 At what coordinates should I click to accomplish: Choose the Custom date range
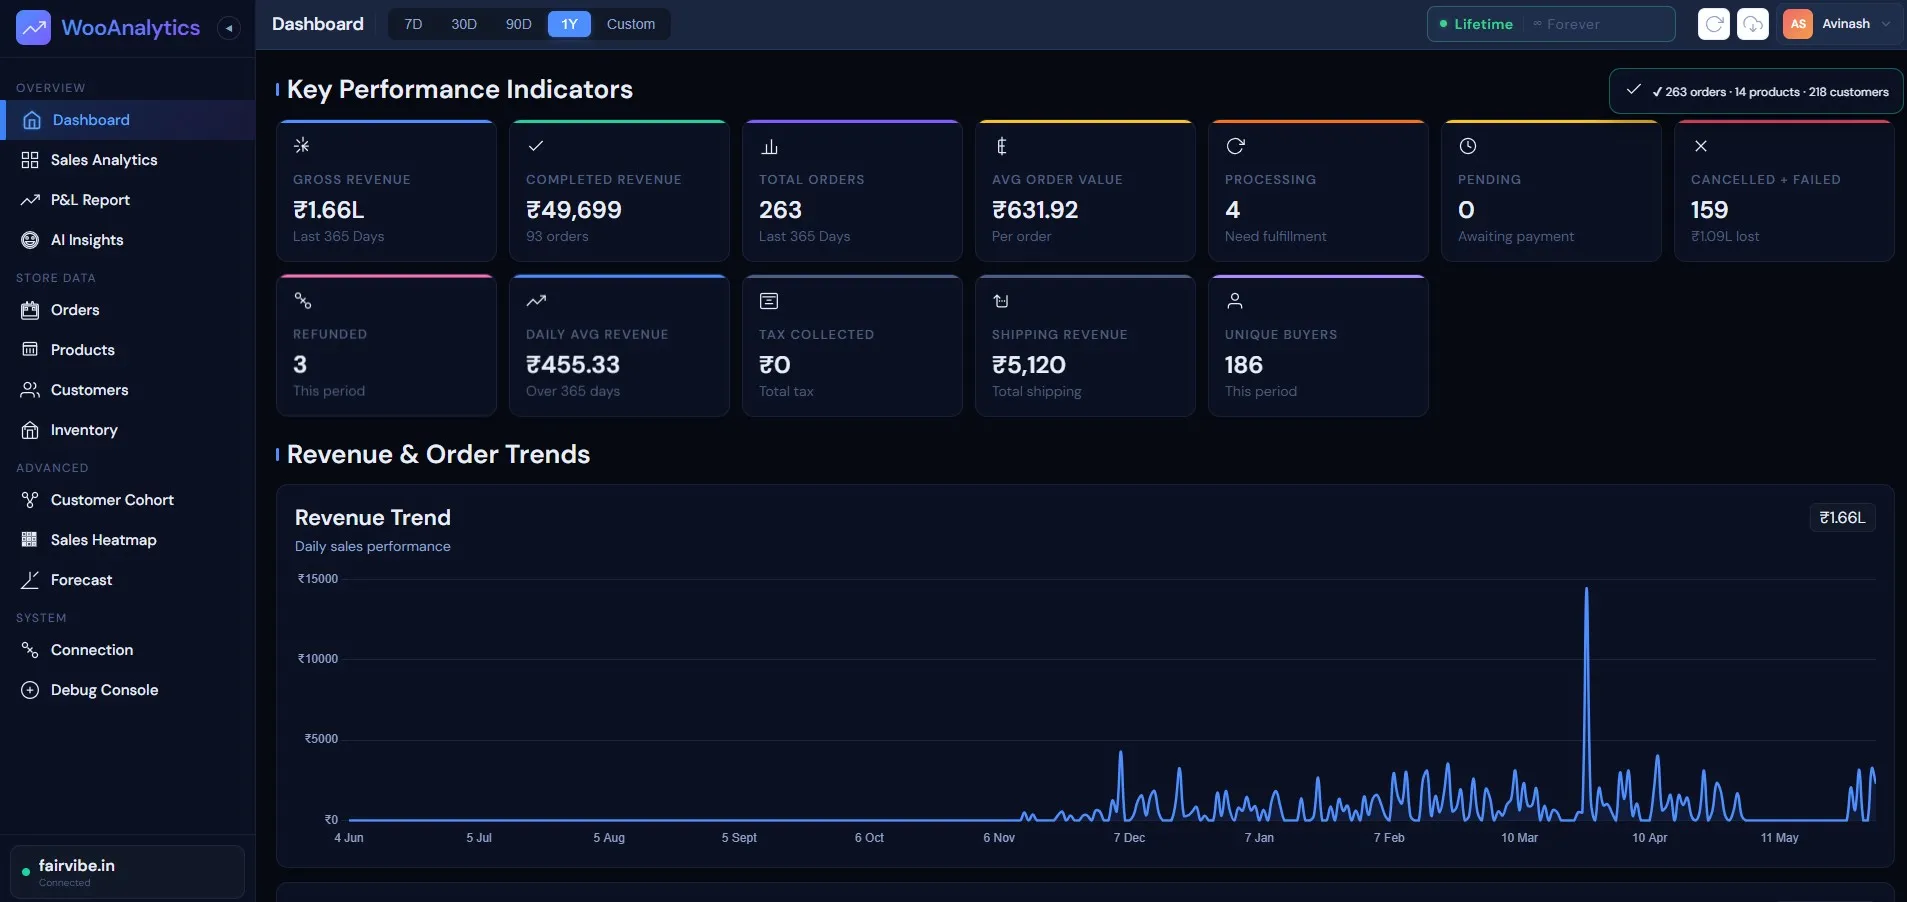631,24
